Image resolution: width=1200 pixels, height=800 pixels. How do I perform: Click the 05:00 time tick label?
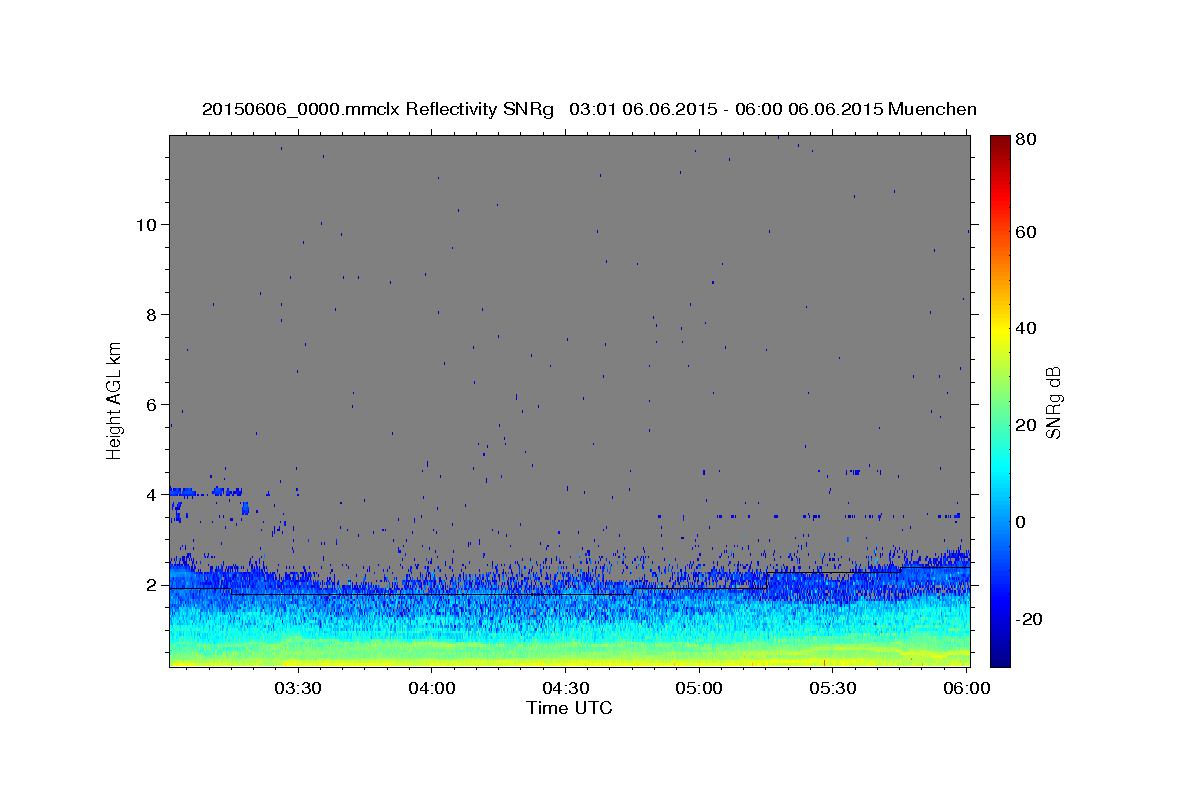pos(699,688)
